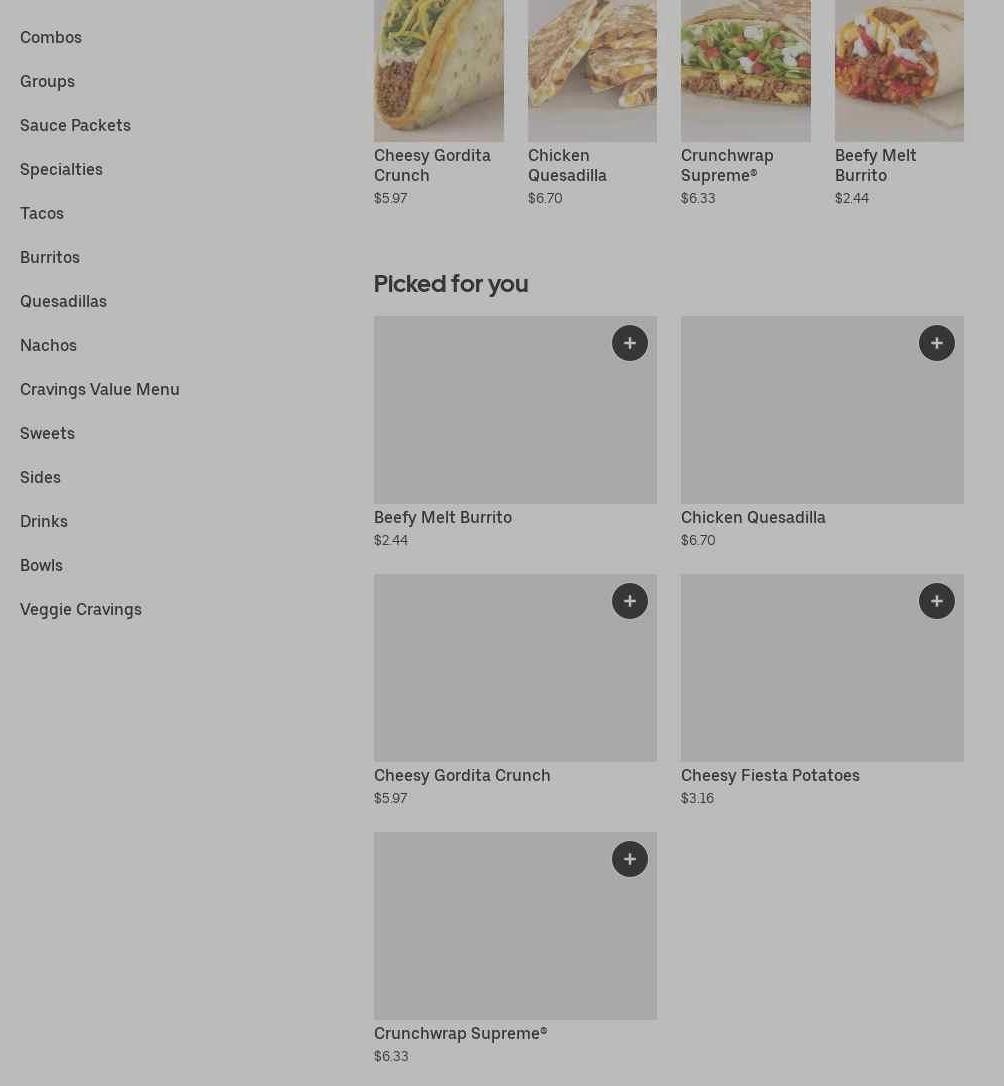Select Sauce Packets category

pyautogui.click(x=75, y=125)
